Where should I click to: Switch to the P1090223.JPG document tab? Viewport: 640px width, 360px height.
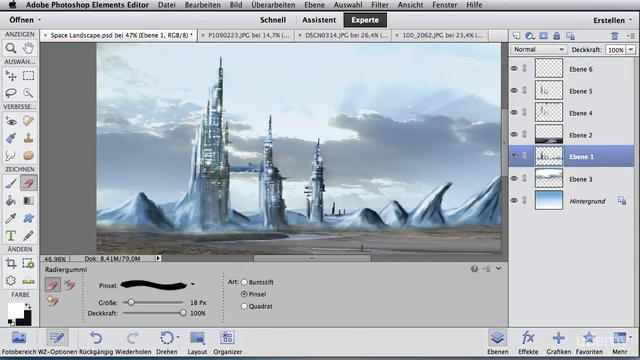[x=248, y=36]
